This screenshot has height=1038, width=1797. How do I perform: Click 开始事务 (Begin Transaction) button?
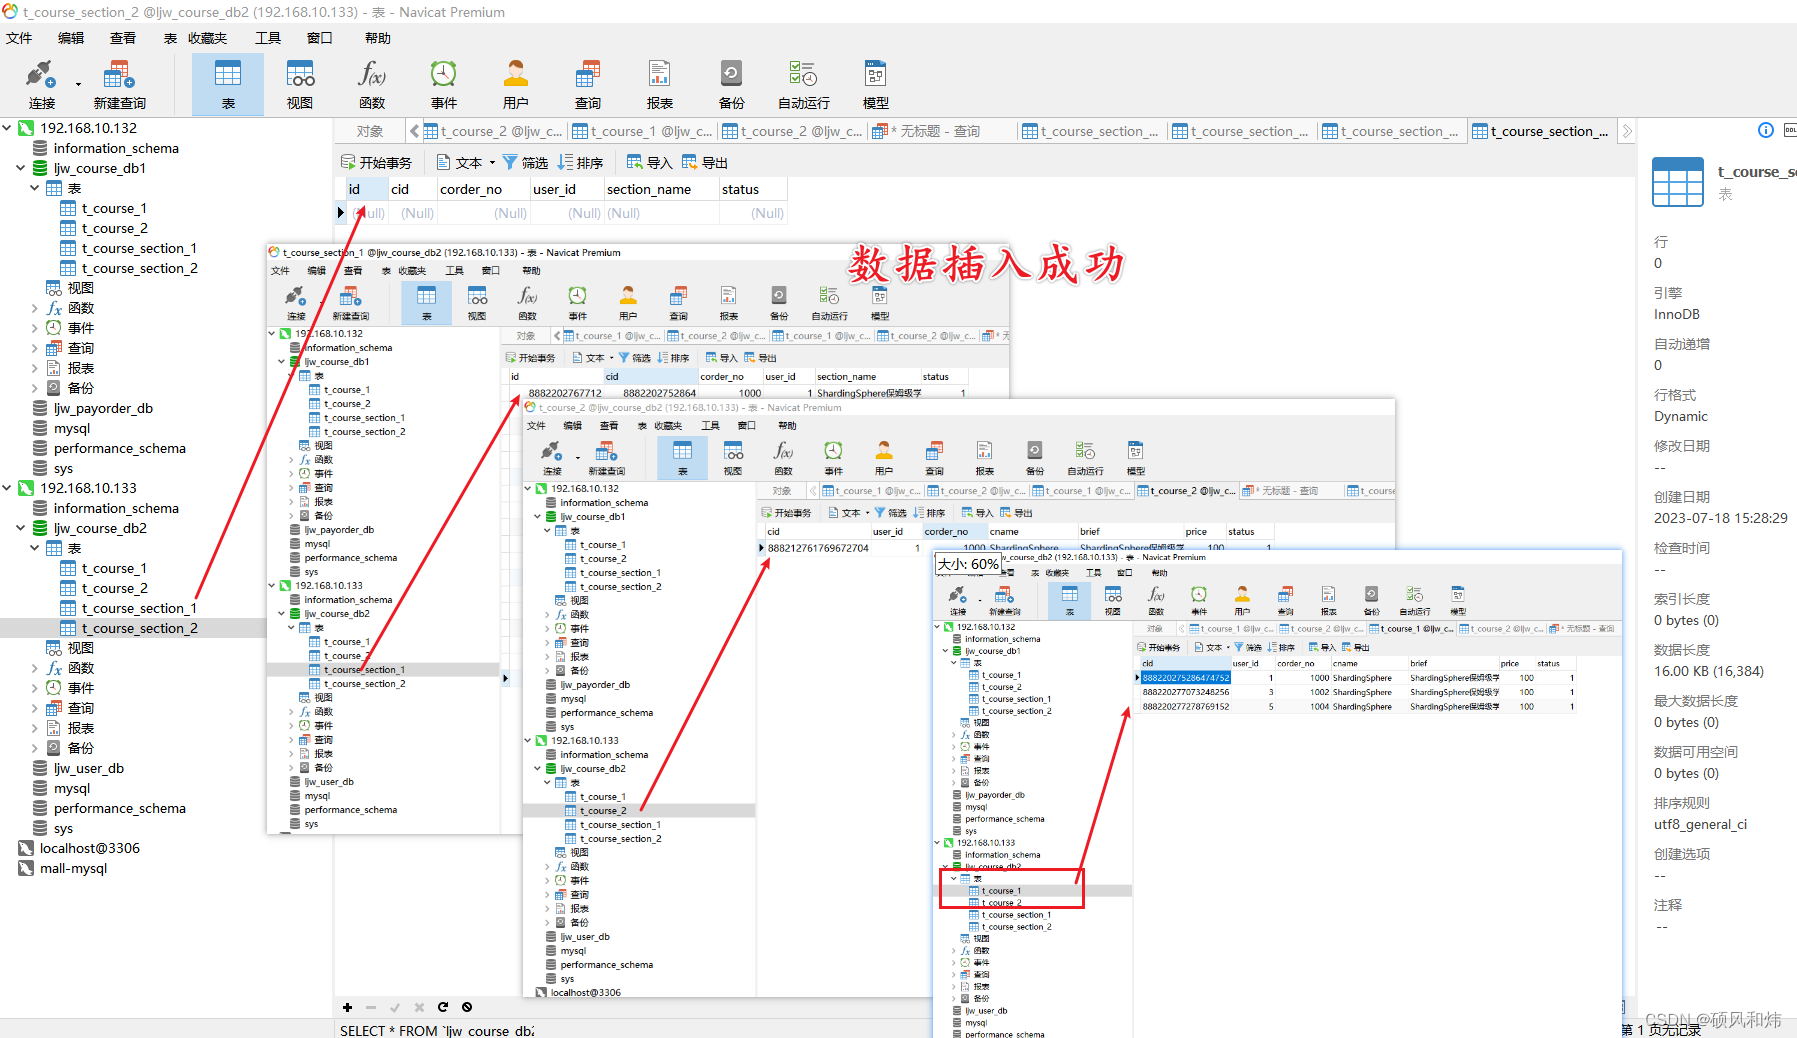pyautogui.click(x=376, y=163)
